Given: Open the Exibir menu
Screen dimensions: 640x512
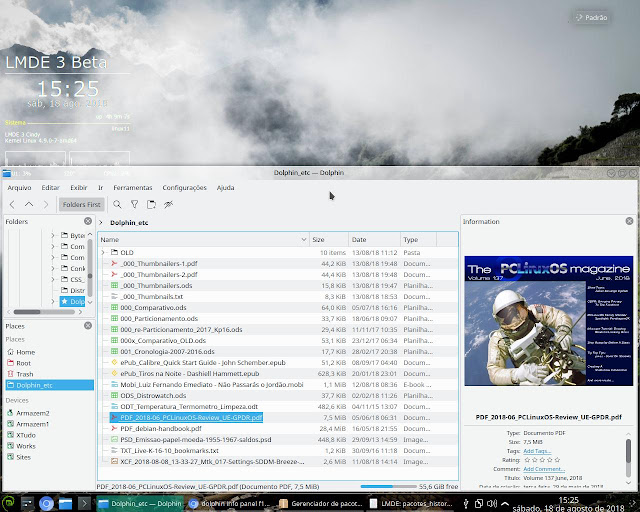Looking at the screenshot, I should pyautogui.click(x=79, y=188).
